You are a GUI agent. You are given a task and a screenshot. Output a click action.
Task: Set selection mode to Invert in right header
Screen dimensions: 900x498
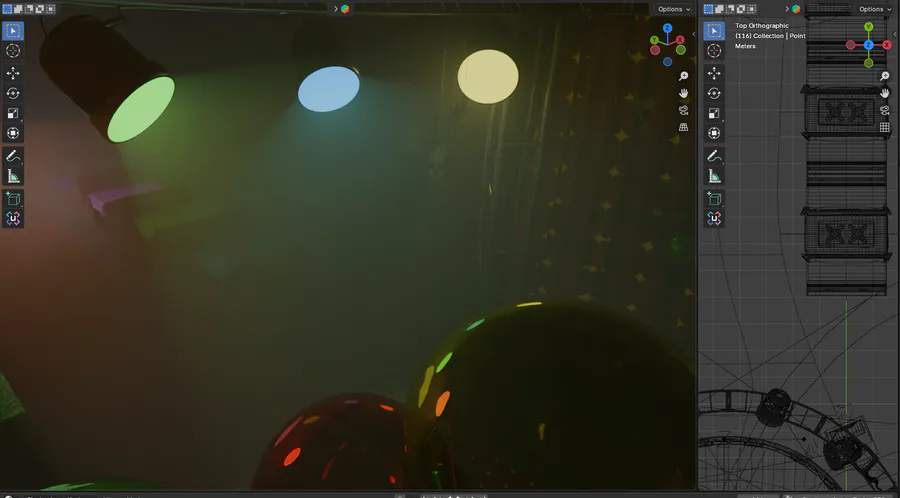[x=741, y=9]
